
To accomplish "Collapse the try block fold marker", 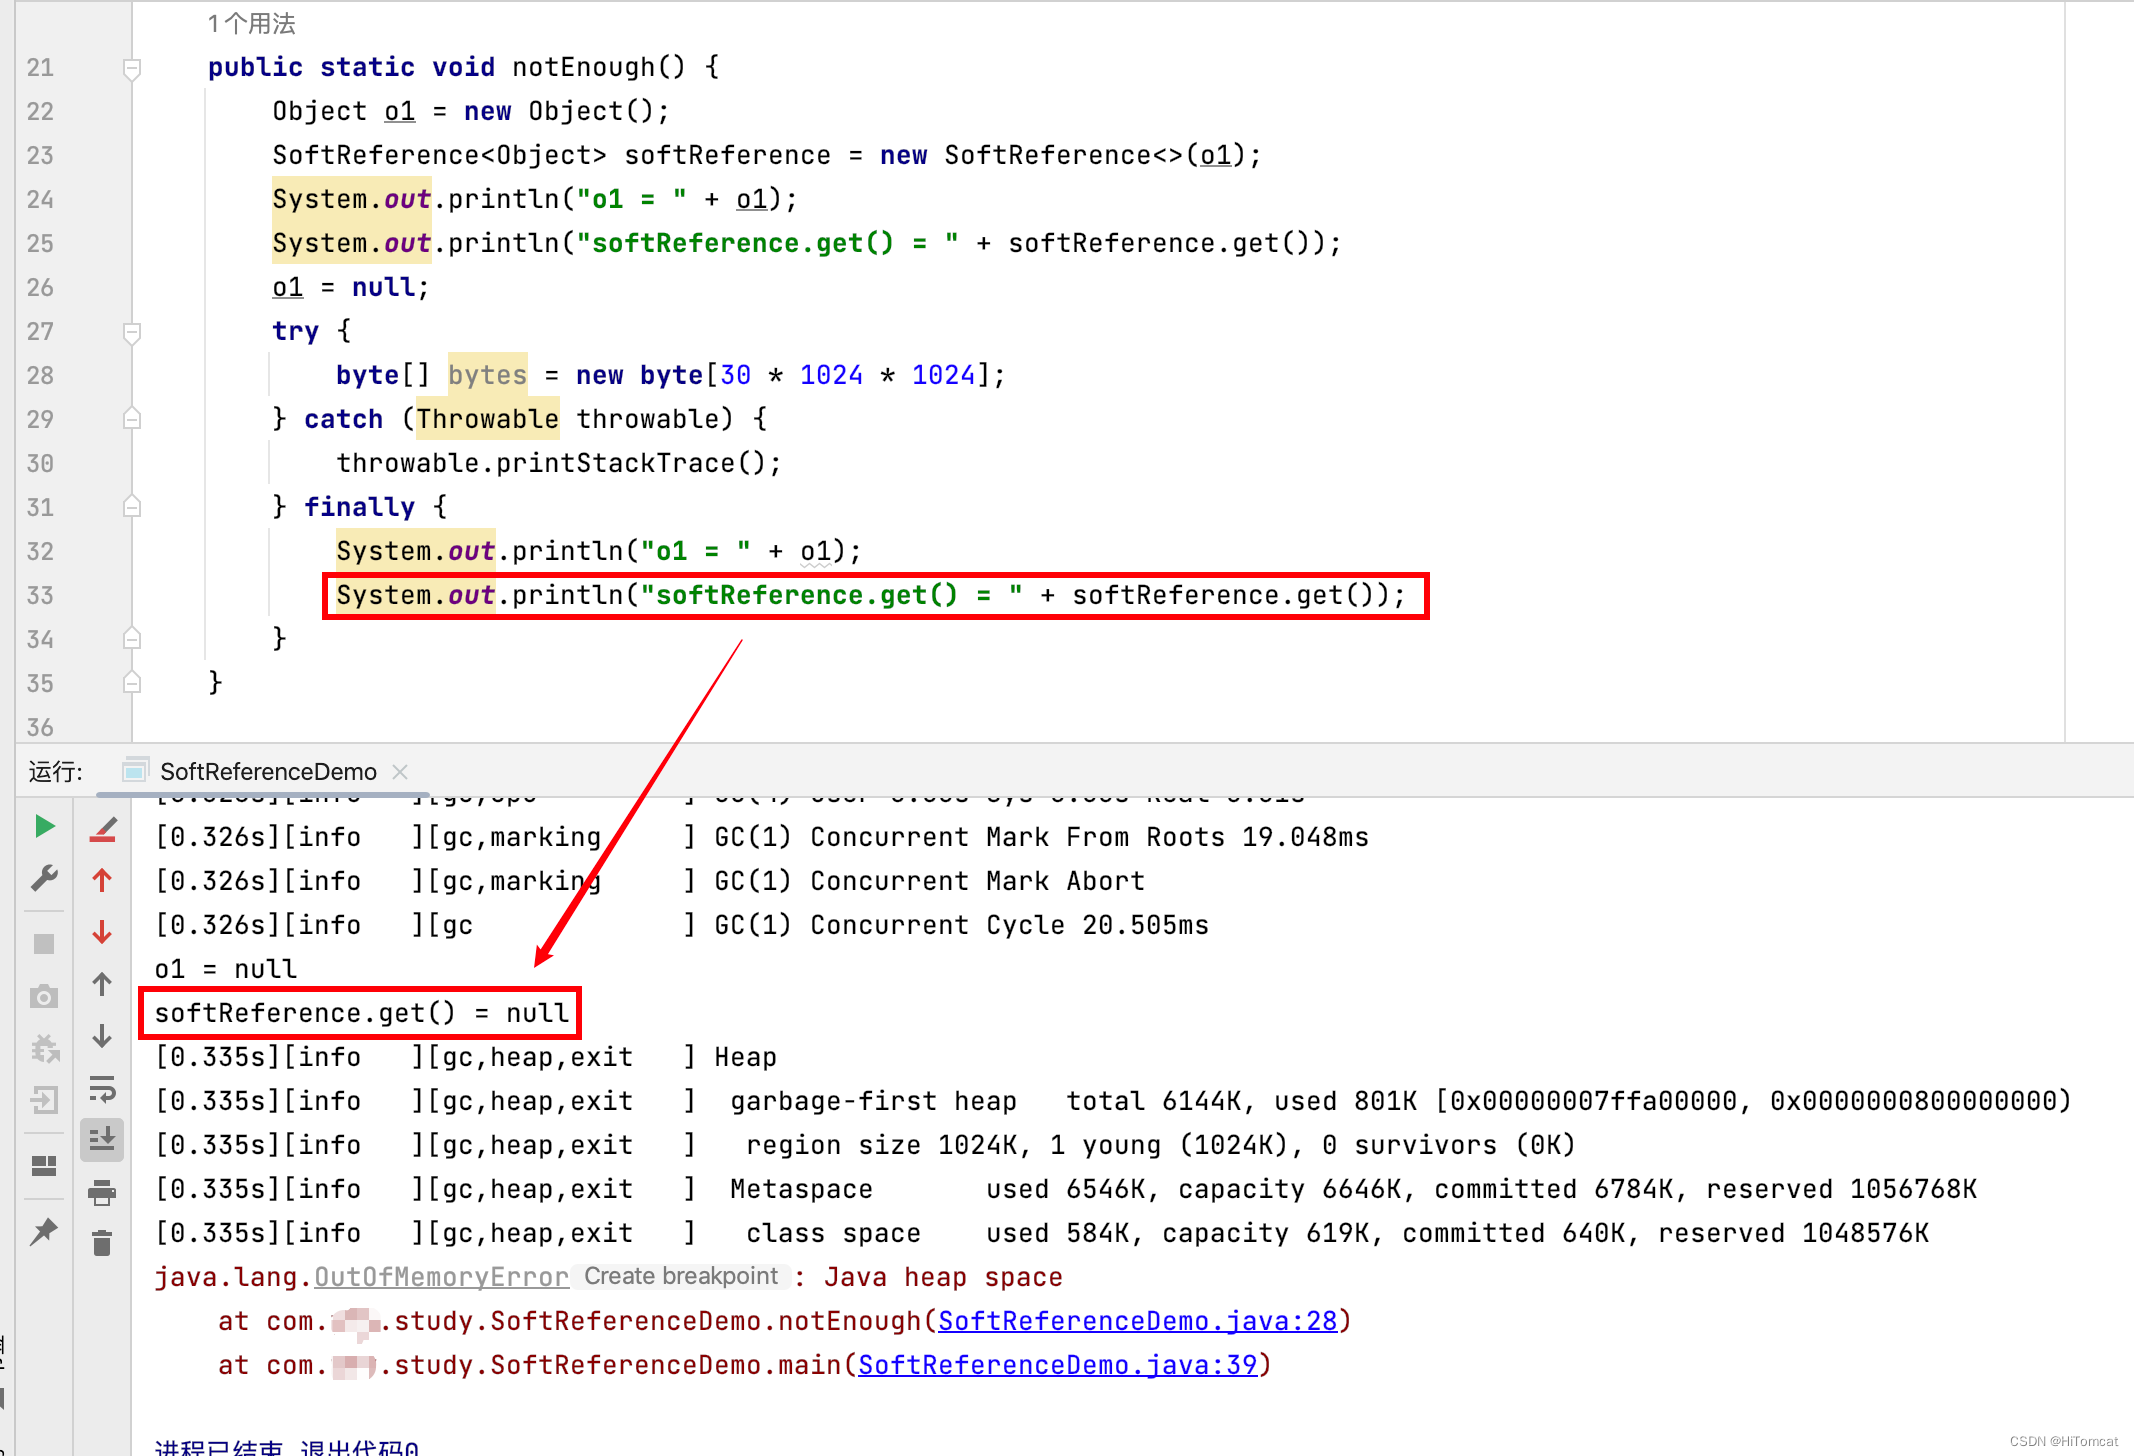I will [131, 332].
